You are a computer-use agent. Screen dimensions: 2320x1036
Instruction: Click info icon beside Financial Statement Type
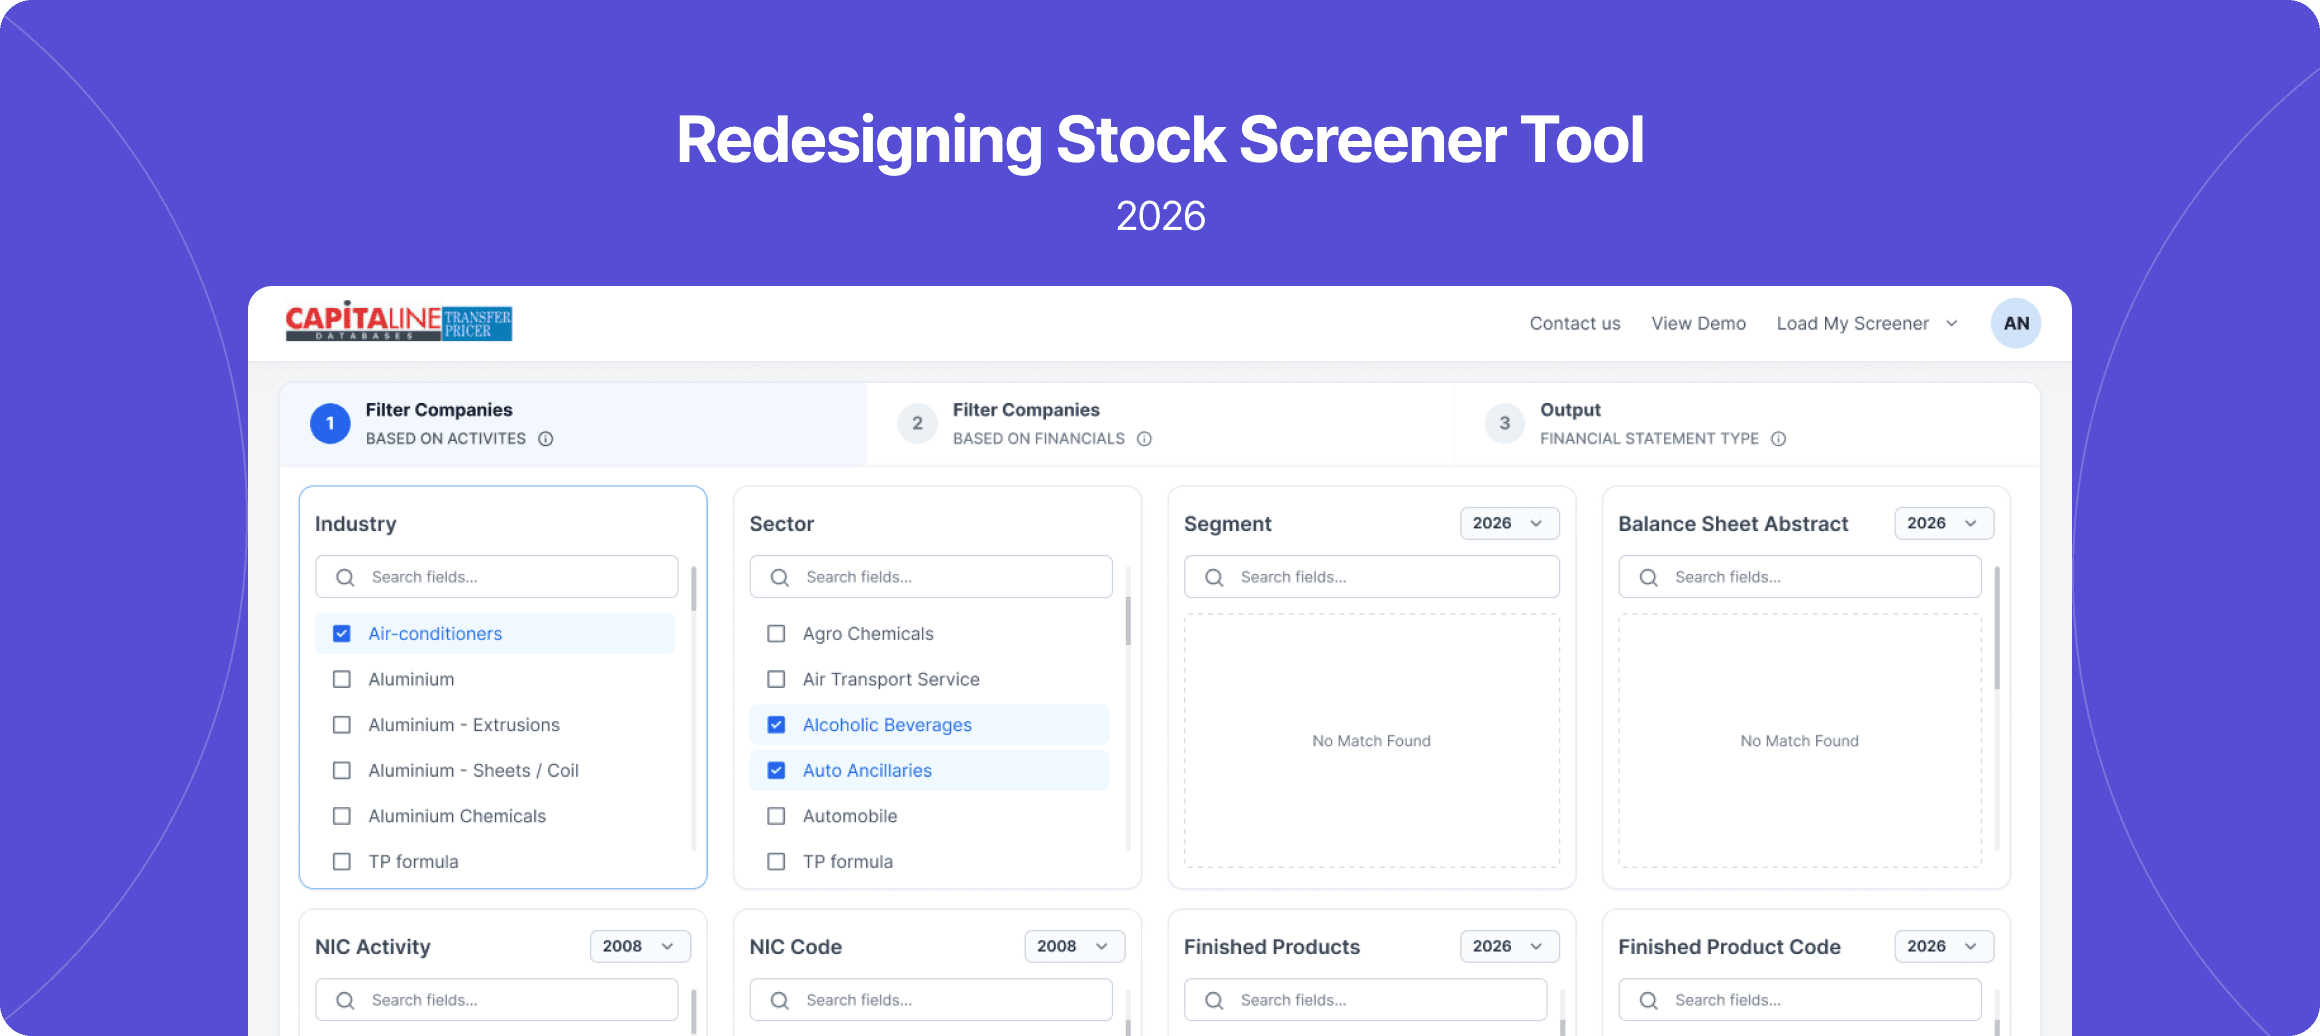coord(1779,439)
